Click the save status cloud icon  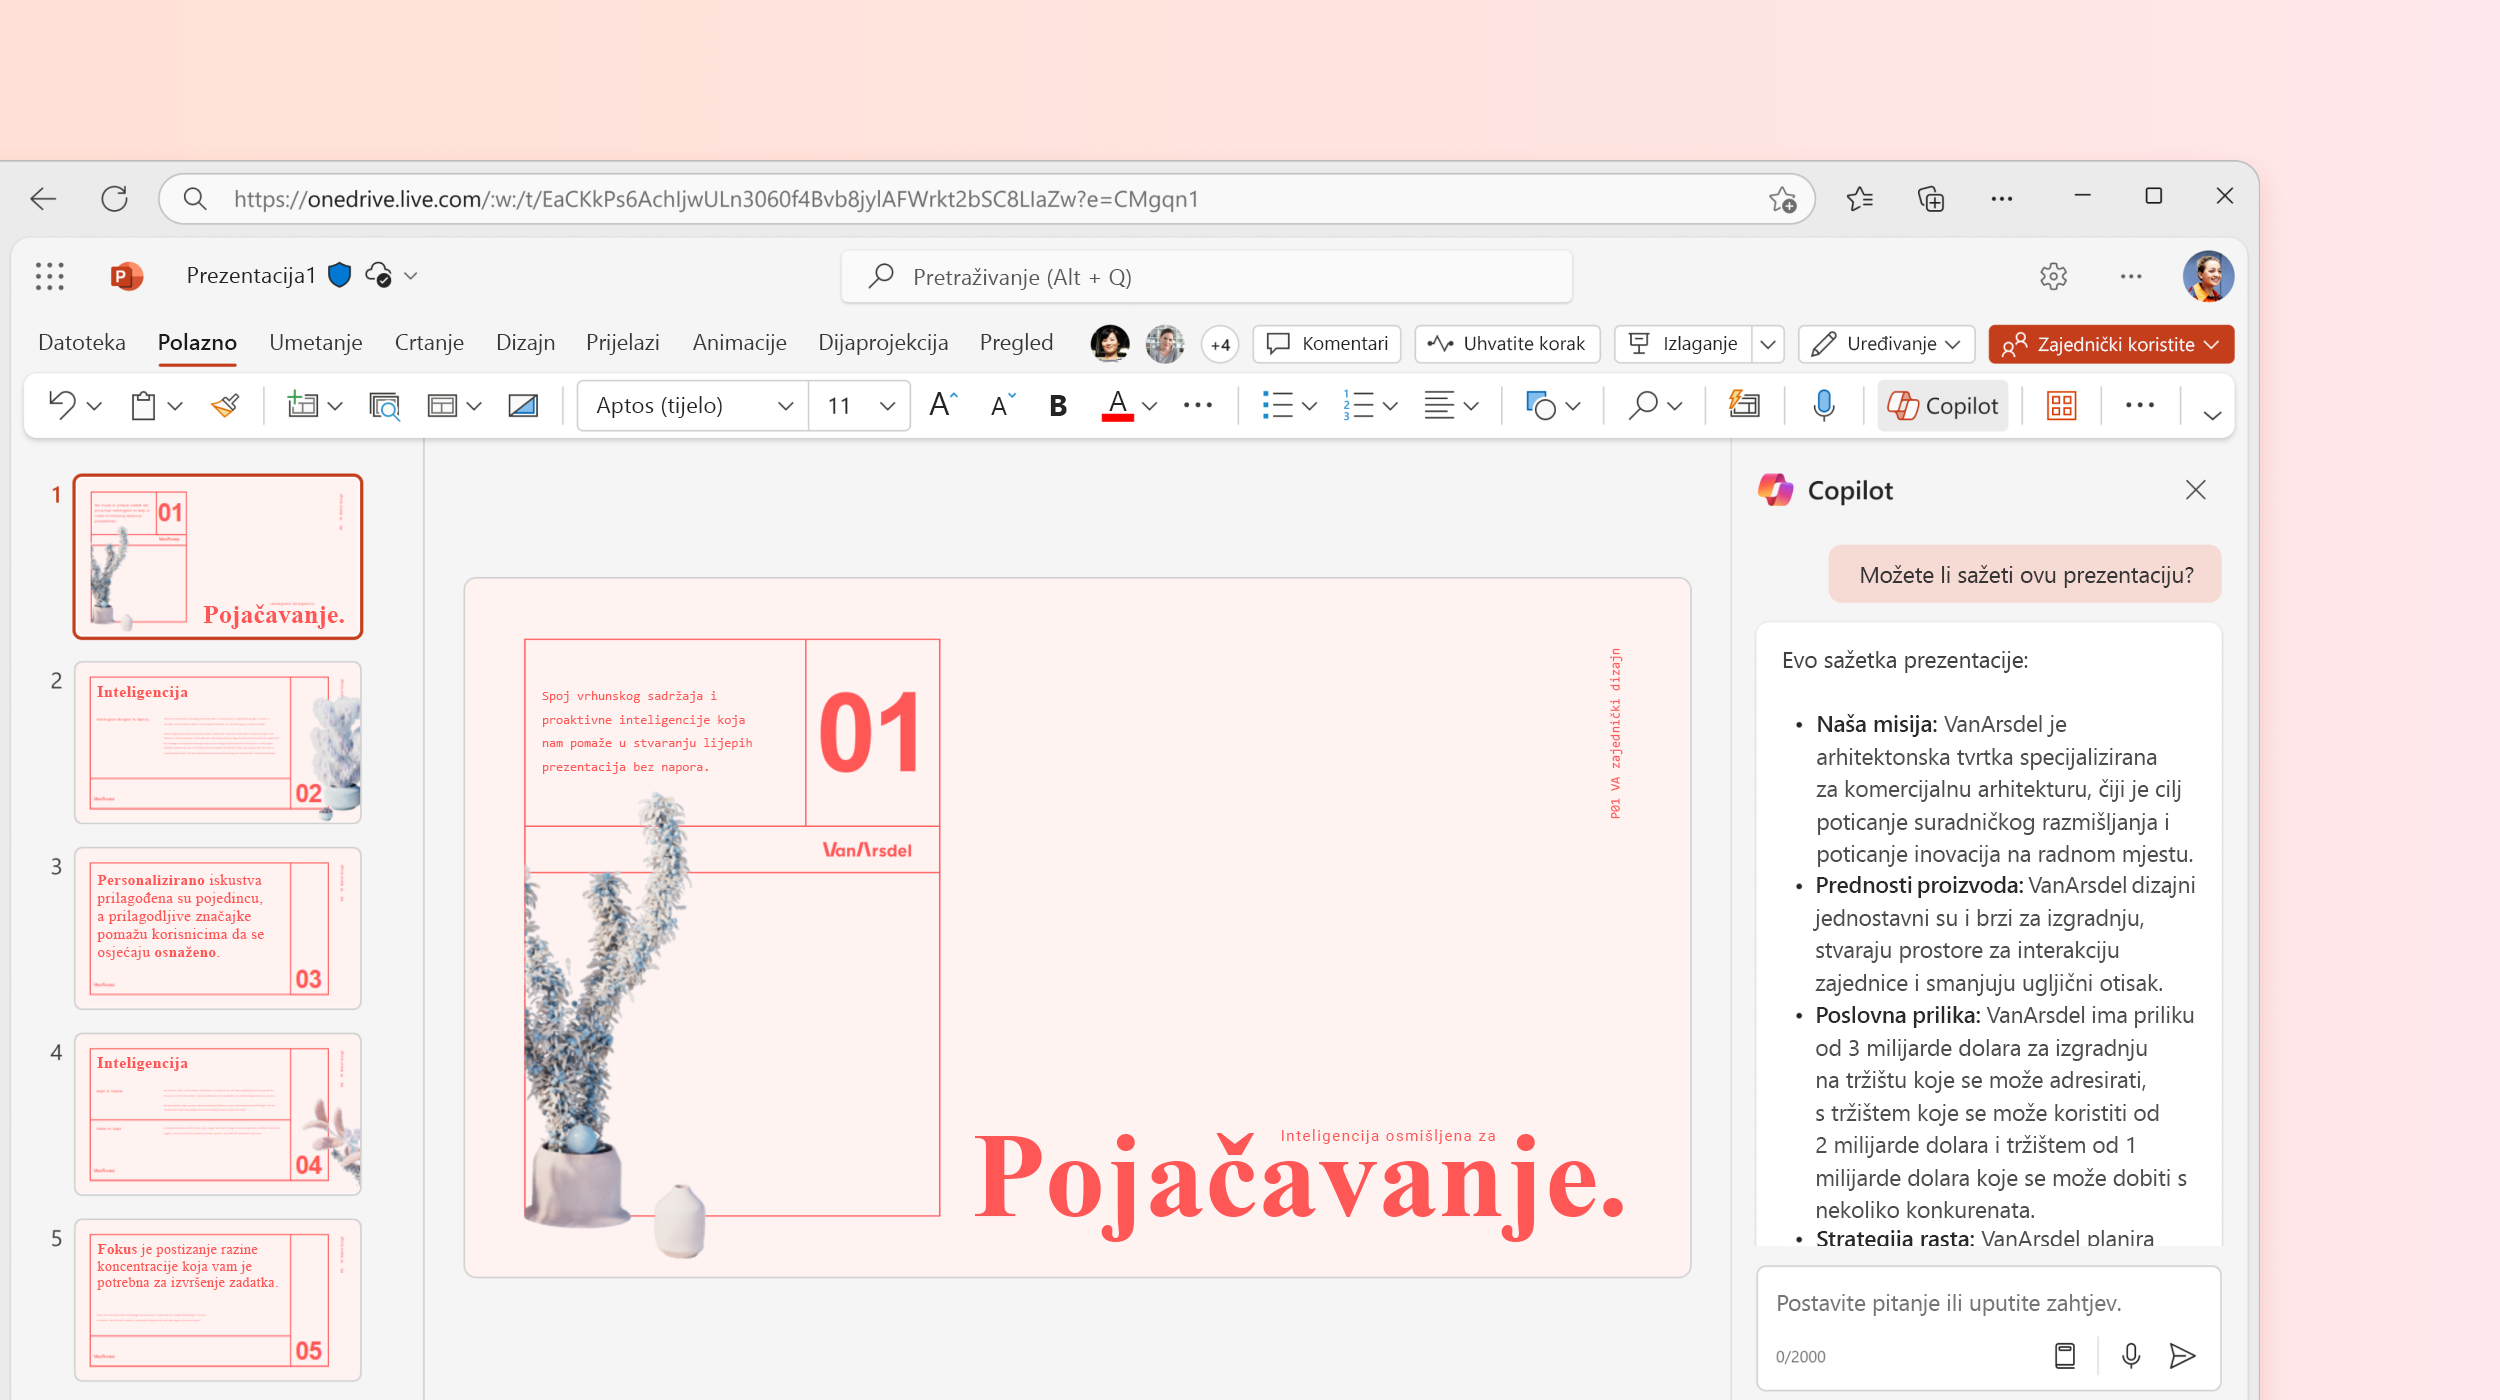click(378, 275)
